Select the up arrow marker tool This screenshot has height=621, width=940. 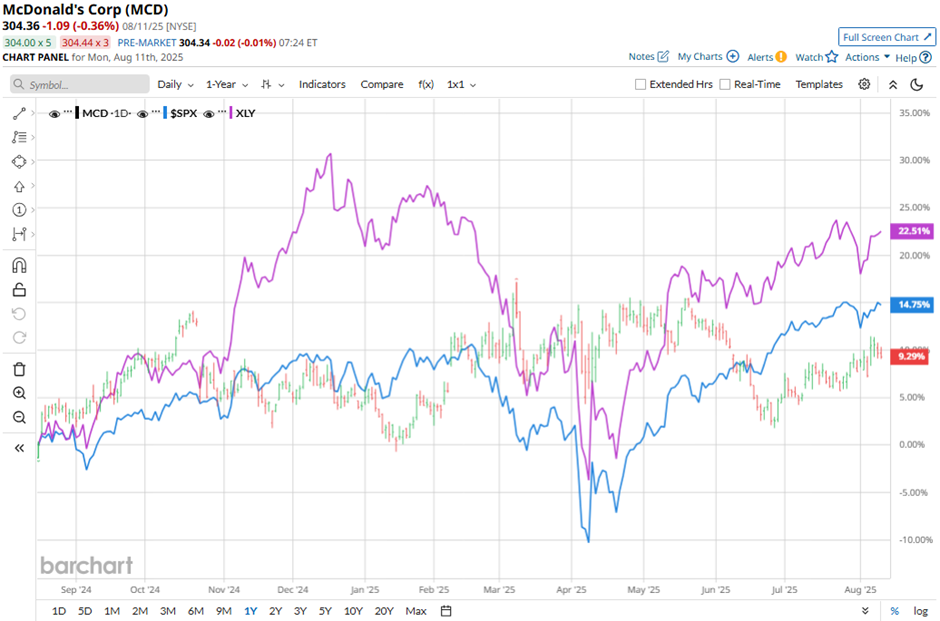click(x=19, y=186)
